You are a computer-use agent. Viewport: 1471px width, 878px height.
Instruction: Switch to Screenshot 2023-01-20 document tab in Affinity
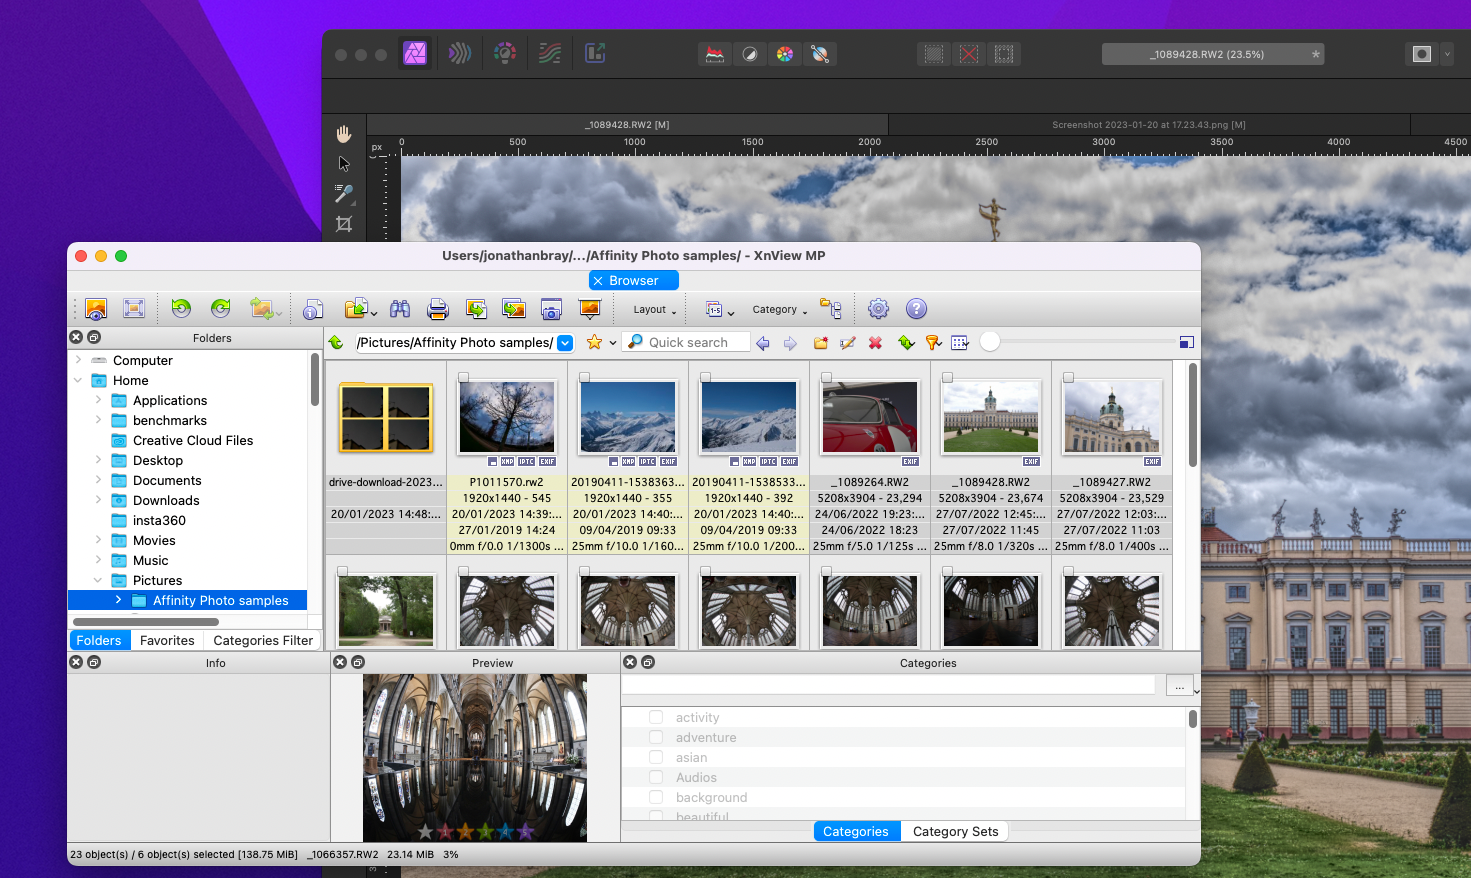(x=1148, y=125)
